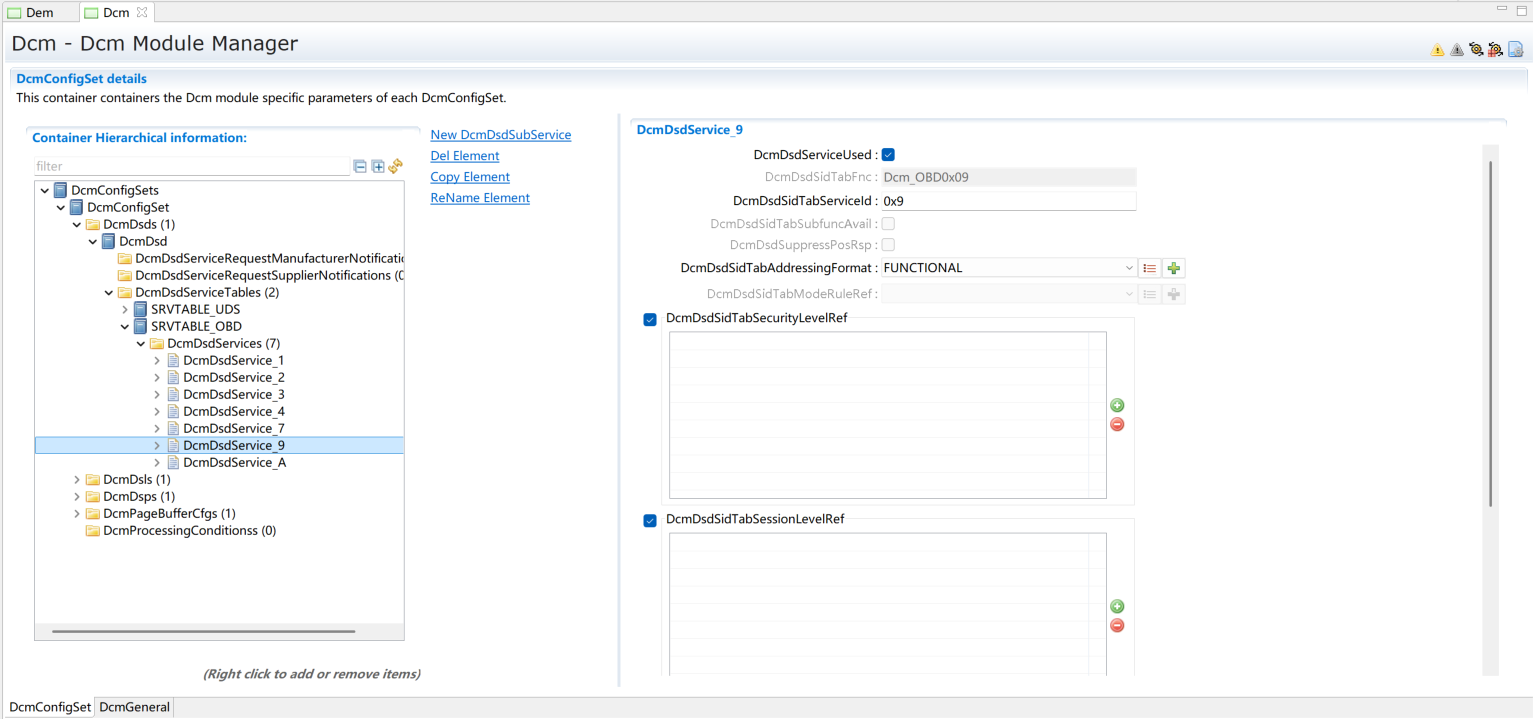The width and height of the screenshot is (1533, 719).
Task: Click green plus beside DcmDsdSidTabAddressingFormat
Action: click(x=1174, y=268)
